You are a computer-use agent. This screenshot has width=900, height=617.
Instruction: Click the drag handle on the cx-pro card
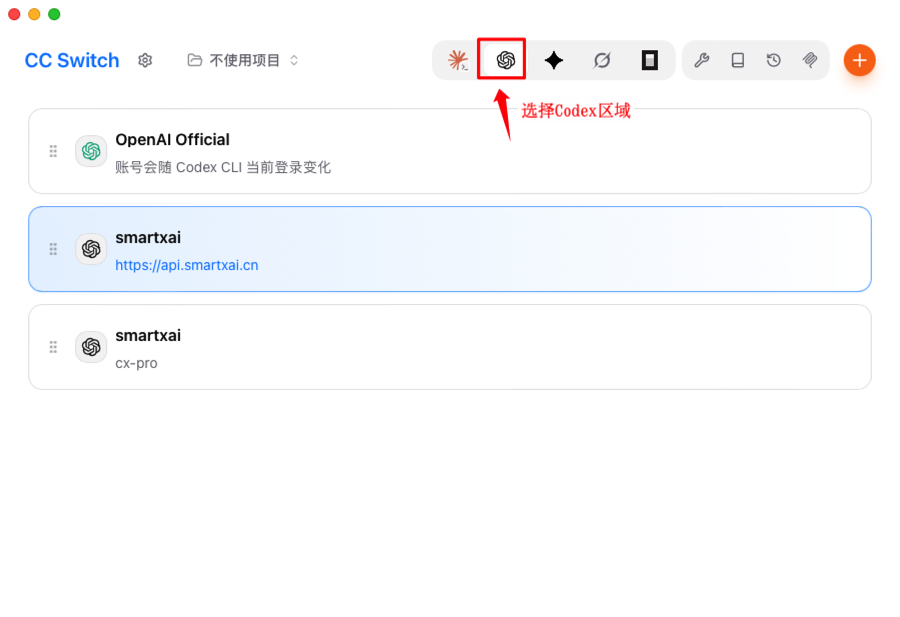pyautogui.click(x=53, y=347)
